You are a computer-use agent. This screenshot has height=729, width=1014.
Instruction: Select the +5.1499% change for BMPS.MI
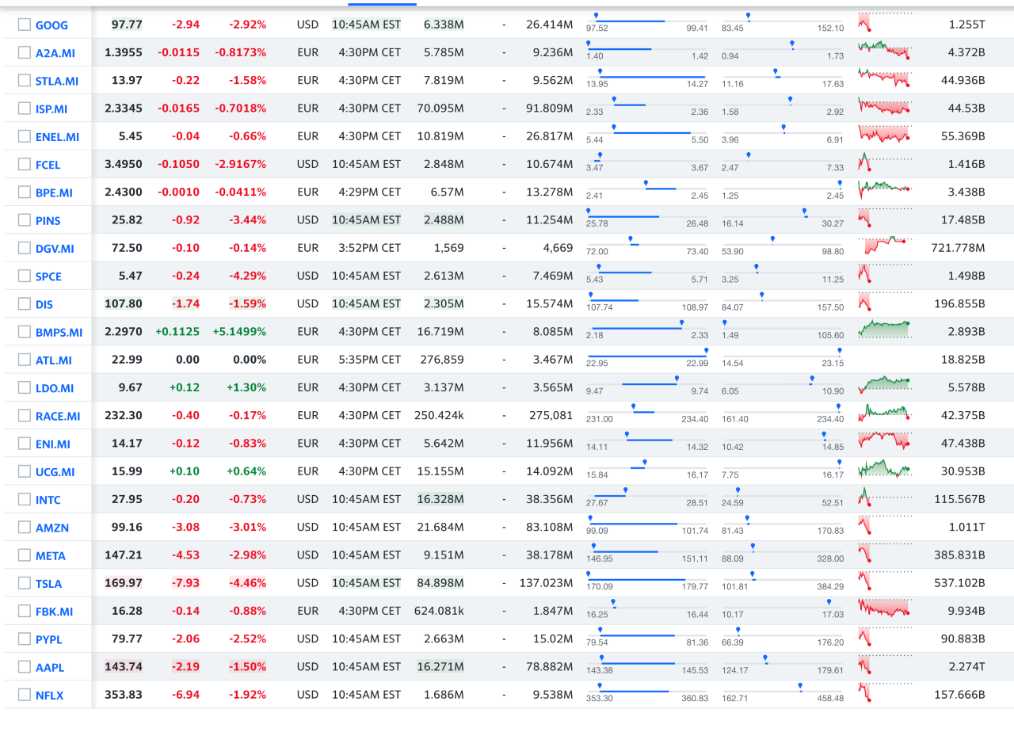click(239, 331)
